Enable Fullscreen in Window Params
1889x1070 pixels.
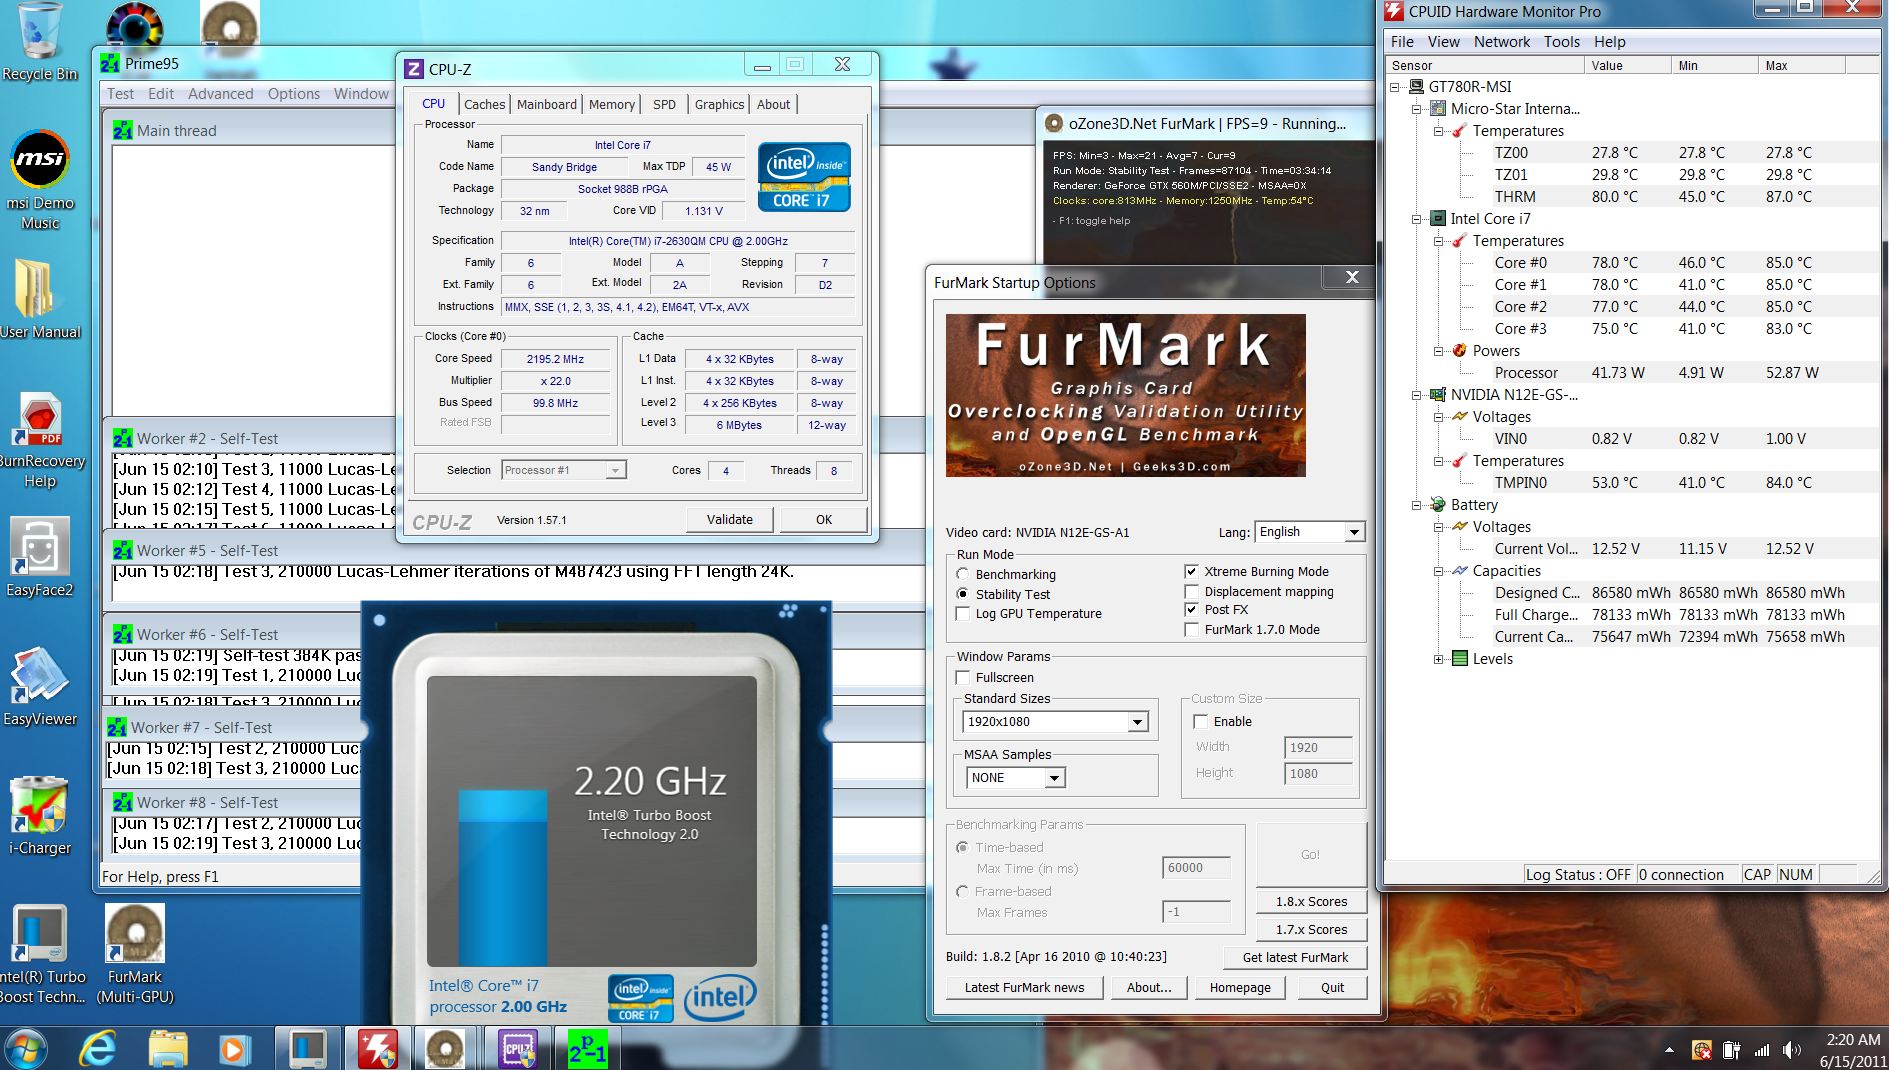coord(963,678)
